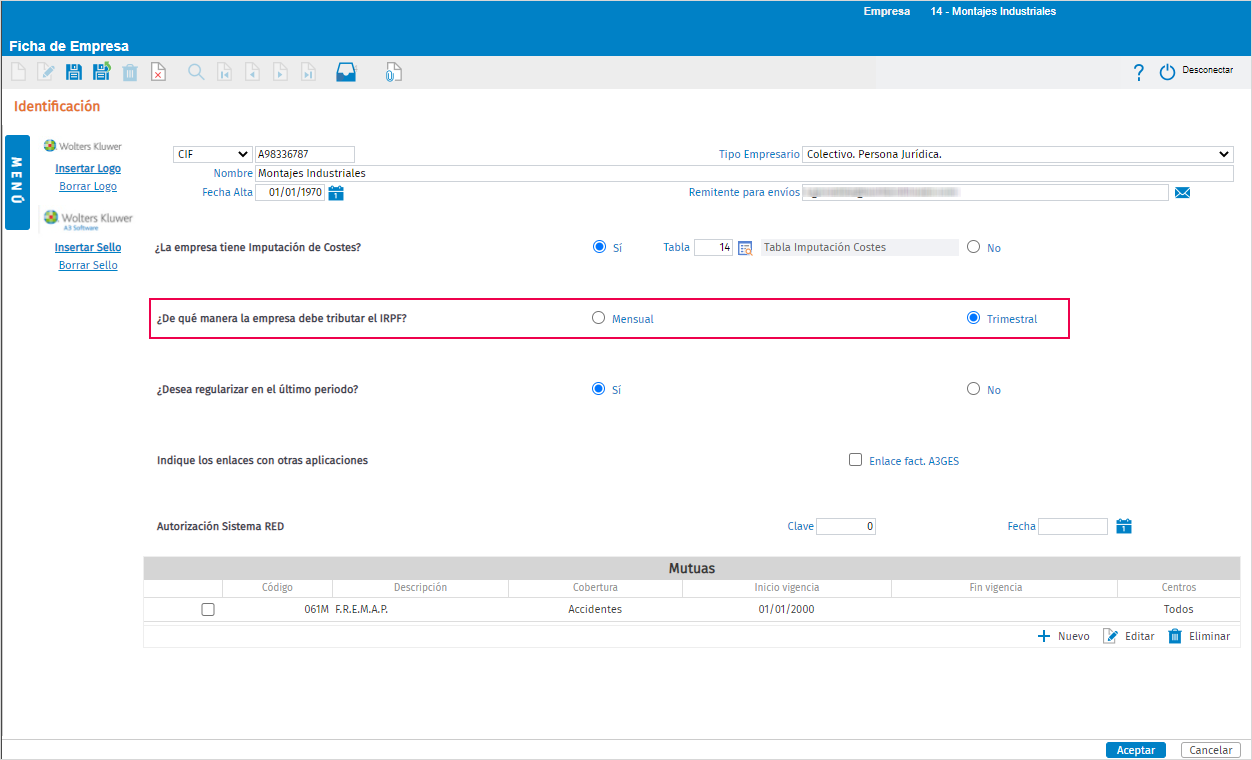
Task: Enable the Enlace fact. A3GES checkbox
Action: [855, 460]
